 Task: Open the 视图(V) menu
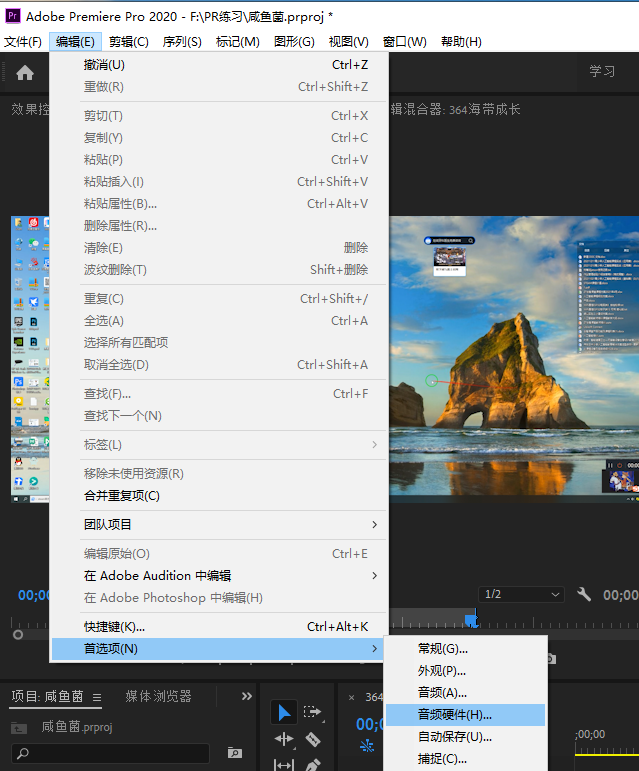(349, 42)
